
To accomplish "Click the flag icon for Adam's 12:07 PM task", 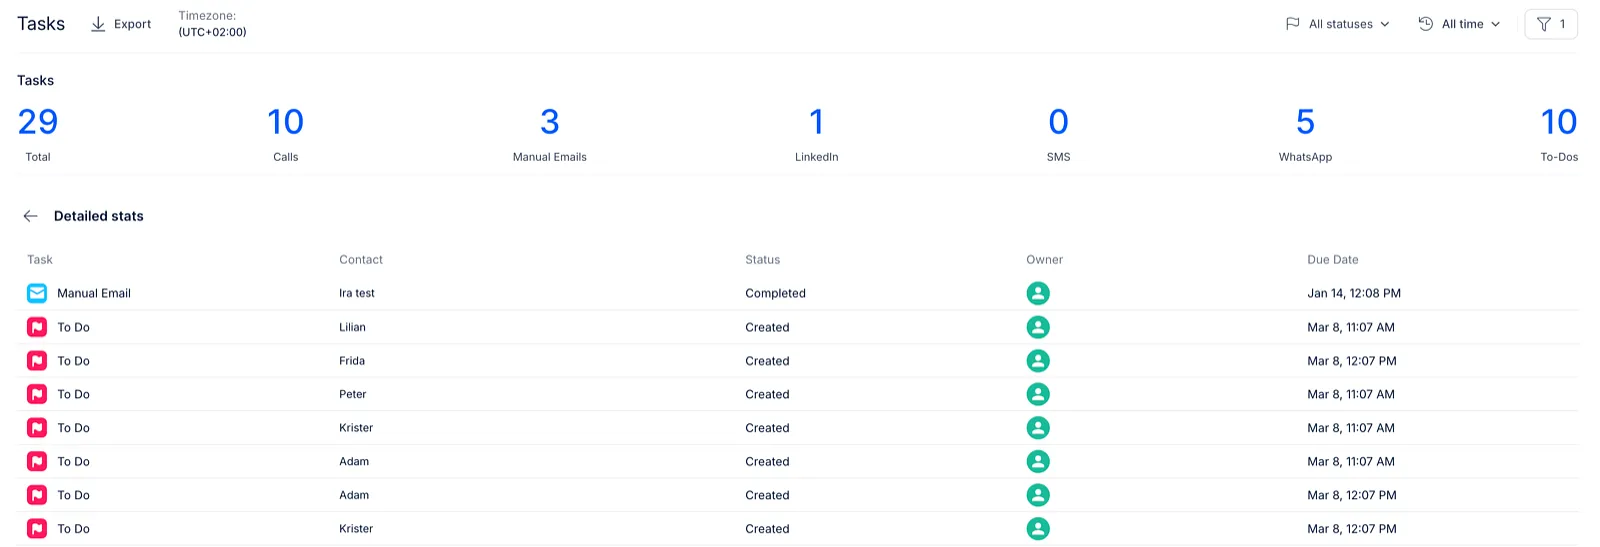I will (37, 495).
